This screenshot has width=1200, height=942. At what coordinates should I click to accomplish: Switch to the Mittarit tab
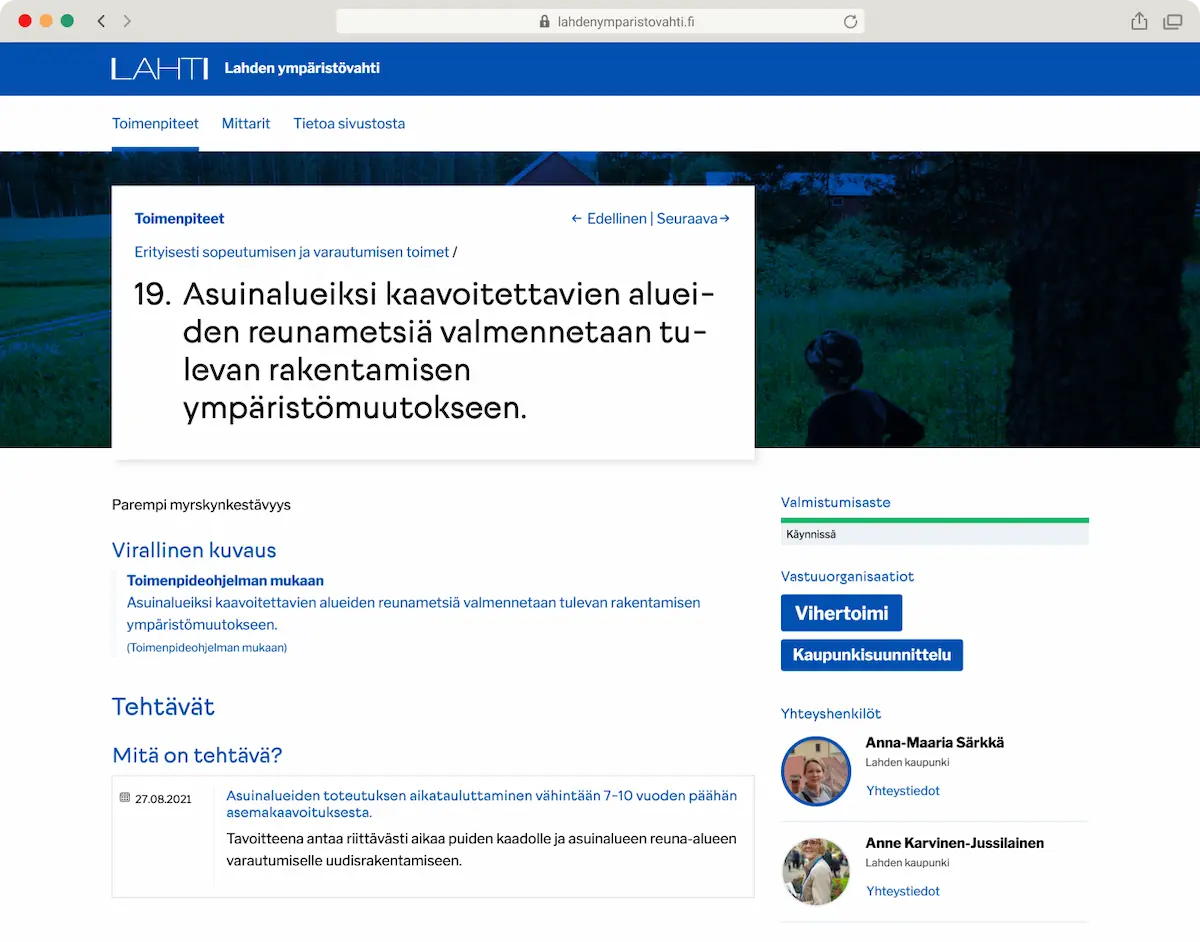point(246,124)
